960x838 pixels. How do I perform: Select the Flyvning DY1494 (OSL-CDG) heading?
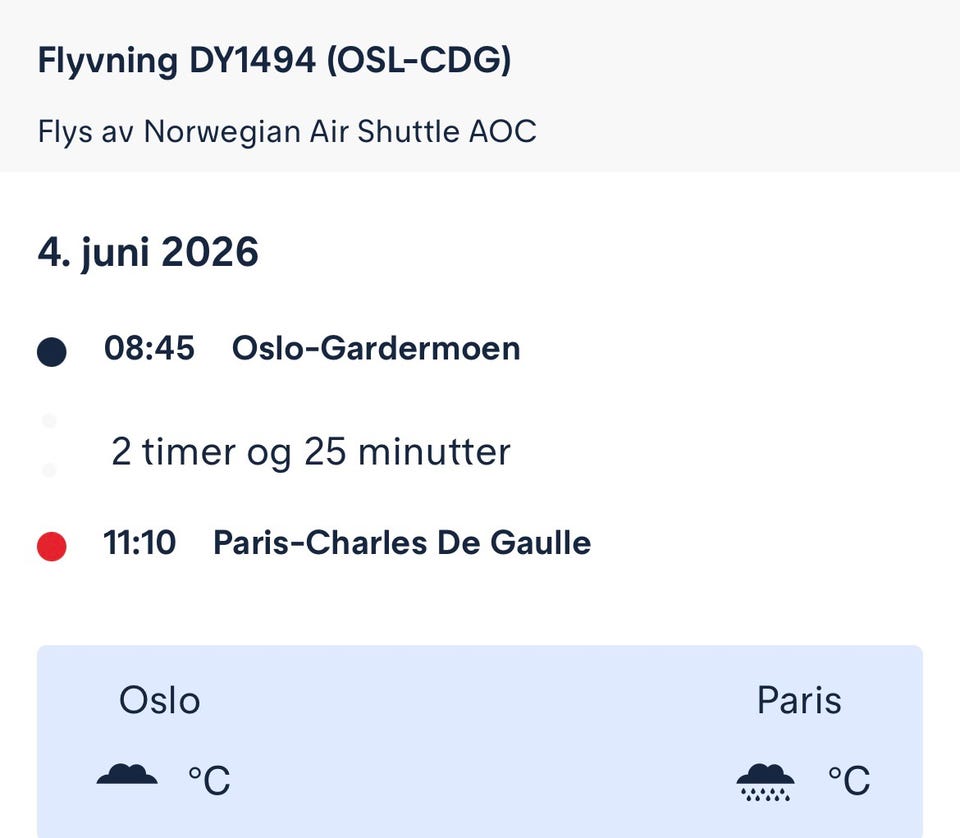tap(274, 61)
